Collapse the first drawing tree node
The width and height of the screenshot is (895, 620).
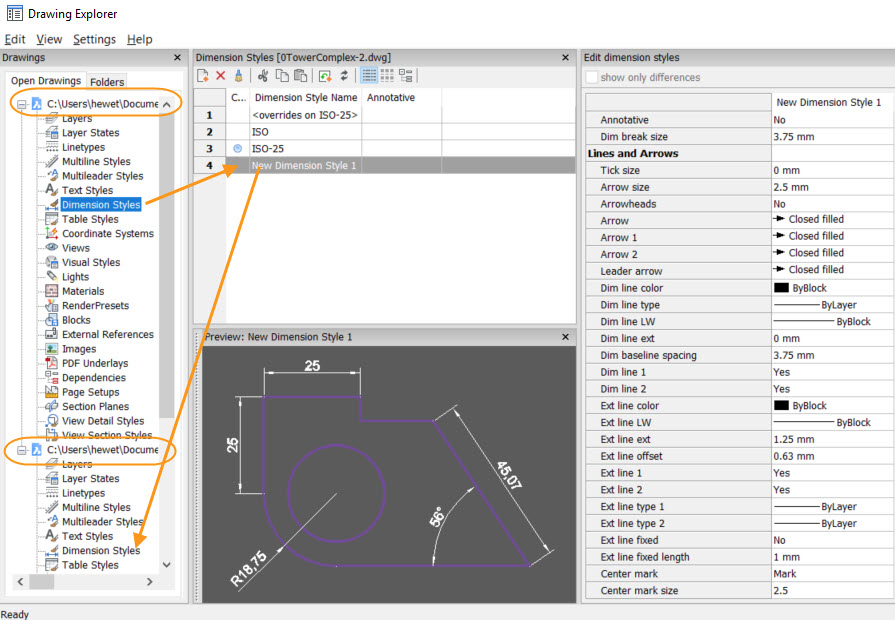tap(22, 104)
